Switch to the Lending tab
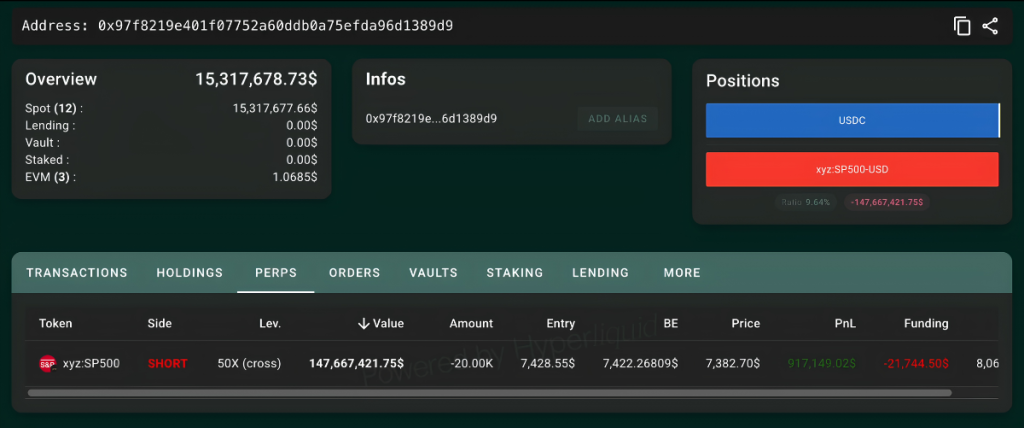The height and width of the screenshot is (428, 1024). tap(600, 272)
